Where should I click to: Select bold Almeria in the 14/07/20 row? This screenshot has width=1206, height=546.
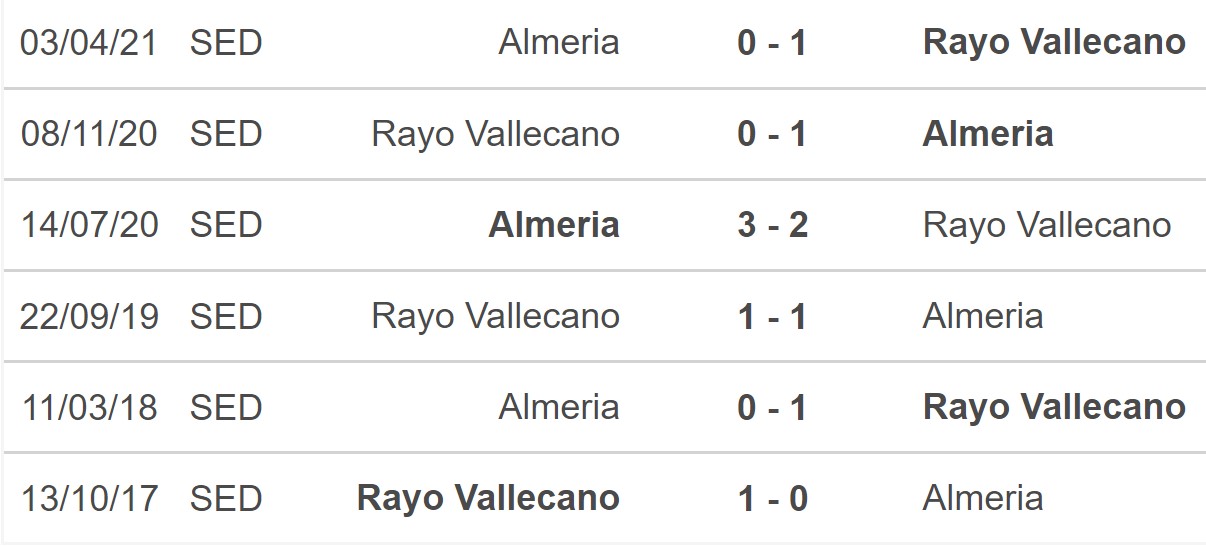[x=554, y=225]
